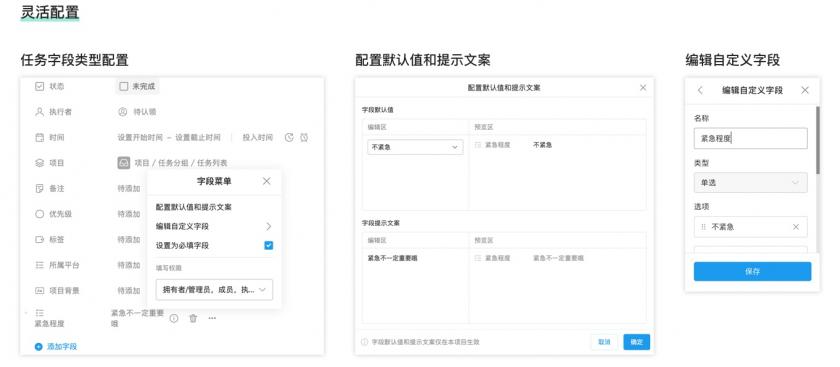Image resolution: width=840 pixels, height=367 pixels.
Task: Select 配置默认值和提示文案 menu item
Action: [x=194, y=207]
